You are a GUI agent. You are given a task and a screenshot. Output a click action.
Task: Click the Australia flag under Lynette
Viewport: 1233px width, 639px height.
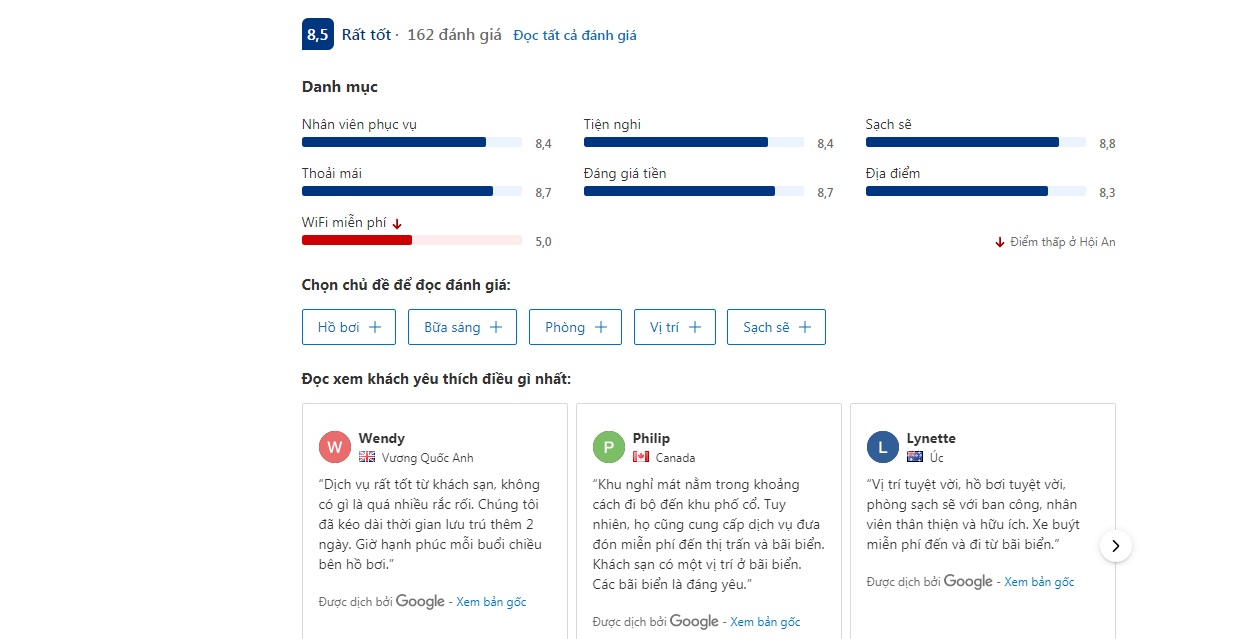[x=915, y=457]
